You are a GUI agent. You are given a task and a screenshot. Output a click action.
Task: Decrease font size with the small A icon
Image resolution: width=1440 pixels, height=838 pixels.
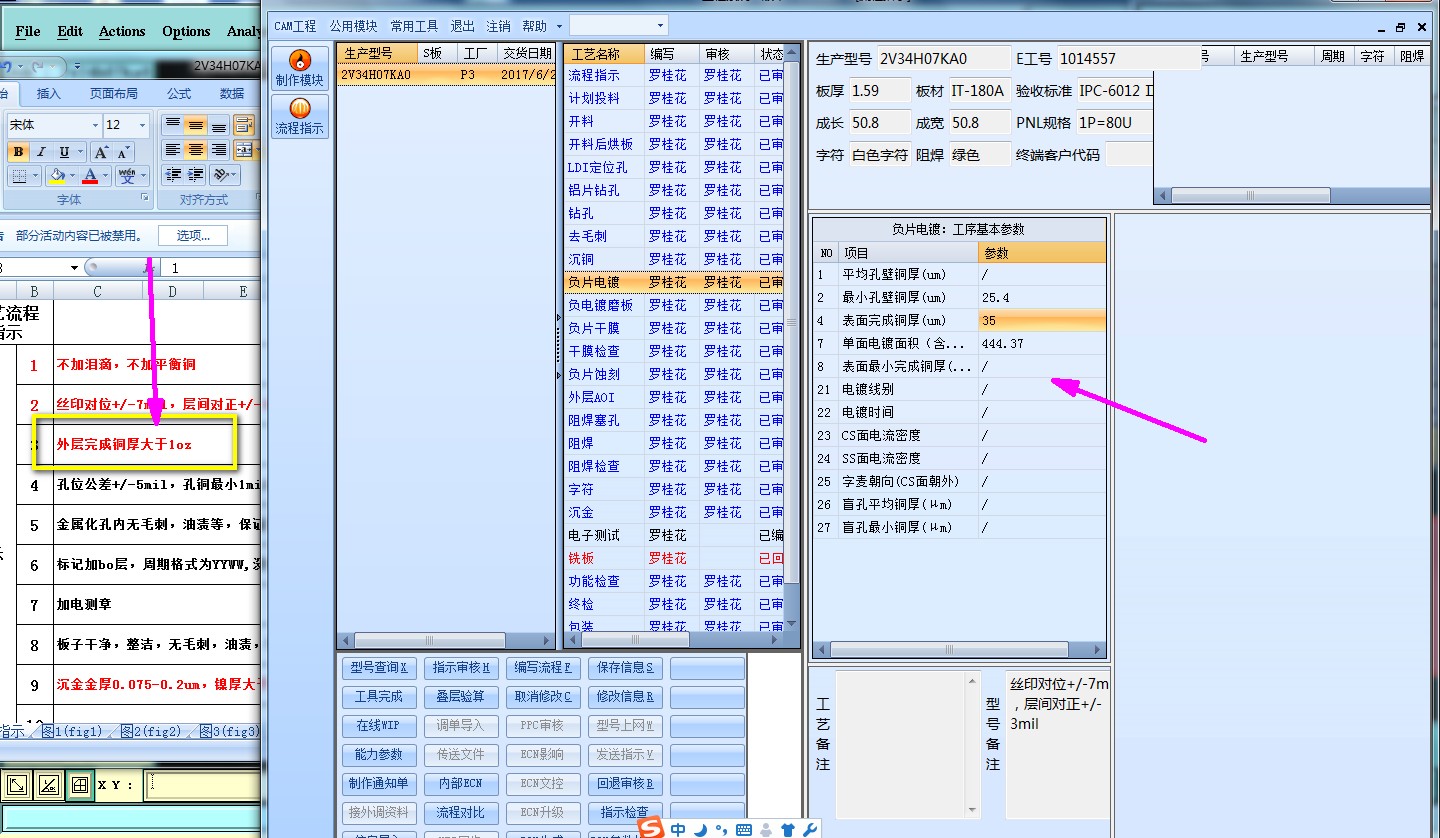[x=122, y=152]
